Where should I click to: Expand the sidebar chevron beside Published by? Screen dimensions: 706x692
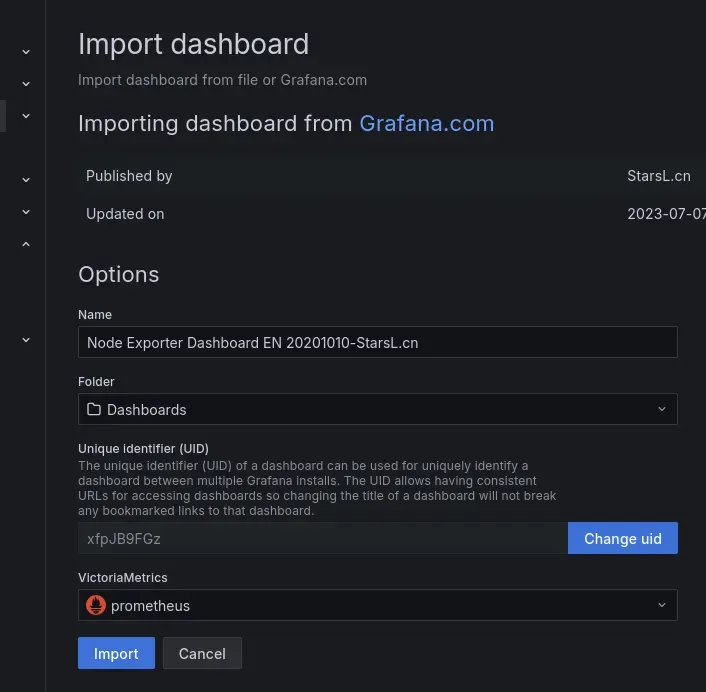(26, 180)
